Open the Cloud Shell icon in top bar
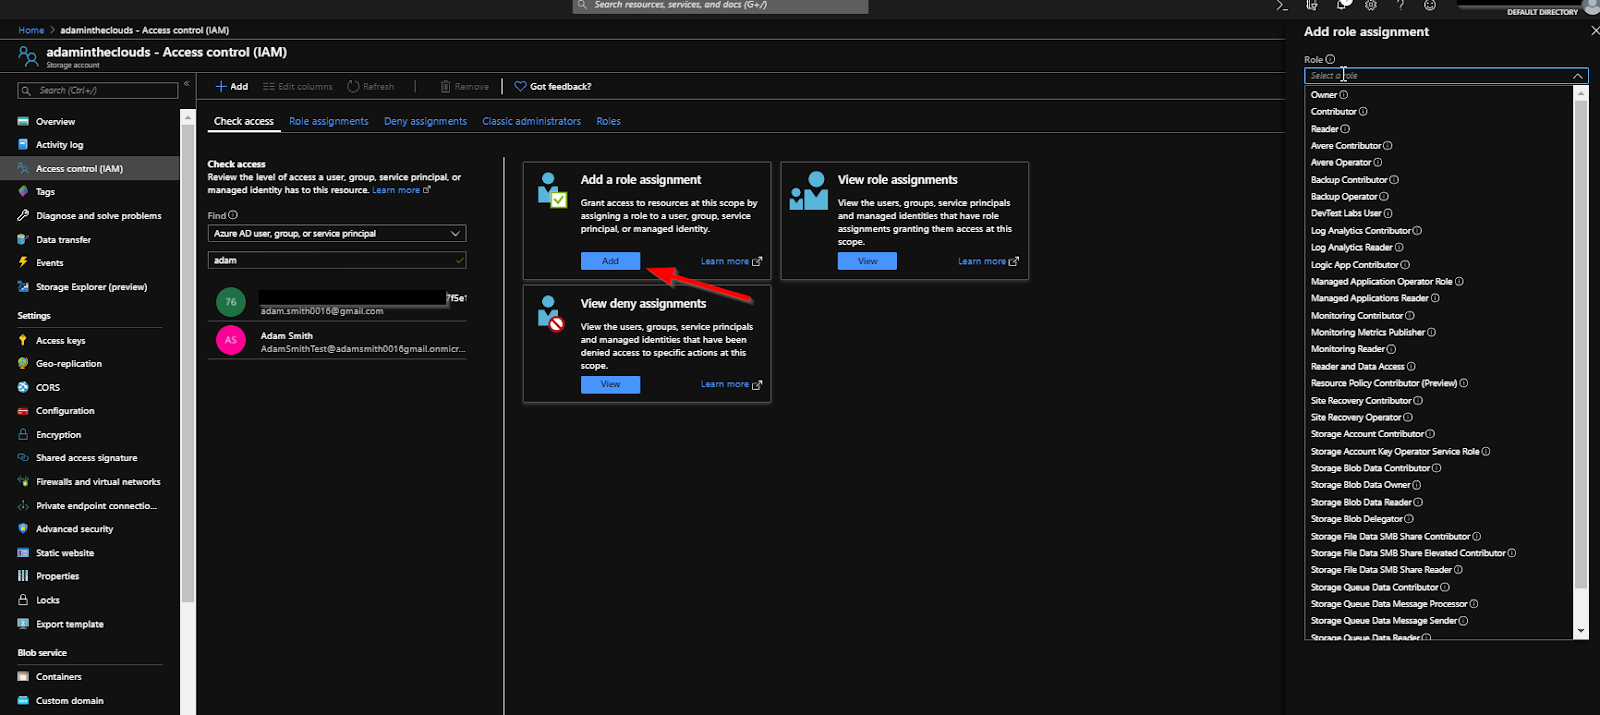The image size is (1600, 715). [x=1282, y=6]
